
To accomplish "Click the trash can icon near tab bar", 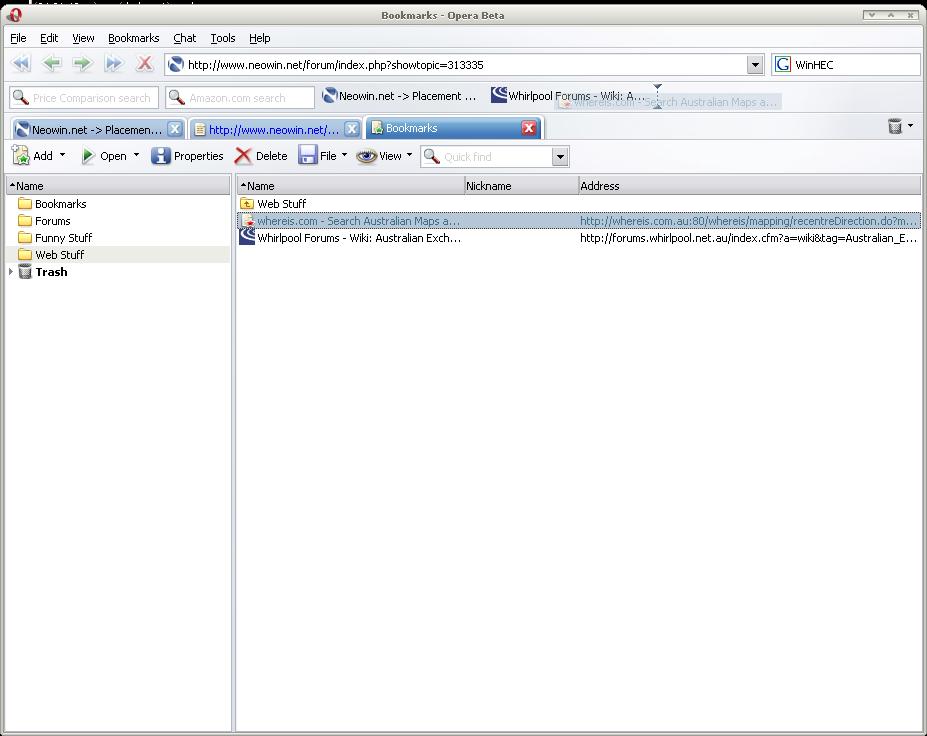I will [x=893, y=126].
